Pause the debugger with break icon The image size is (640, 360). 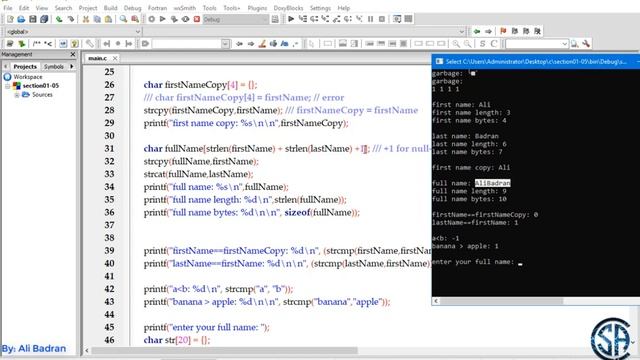point(371,19)
